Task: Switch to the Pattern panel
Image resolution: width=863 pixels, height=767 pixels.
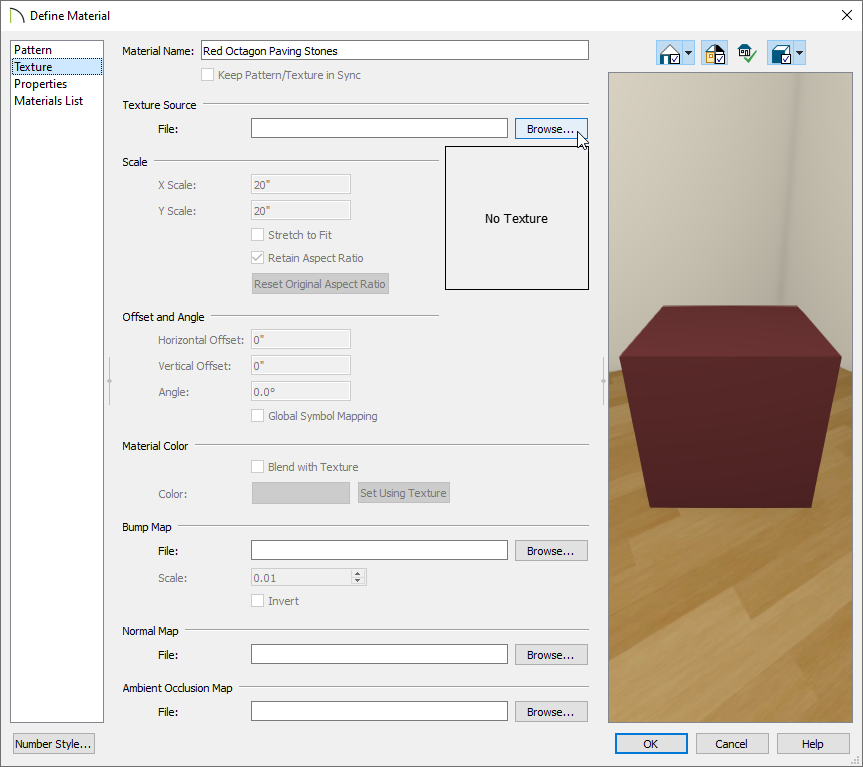Action: pyautogui.click(x=33, y=50)
